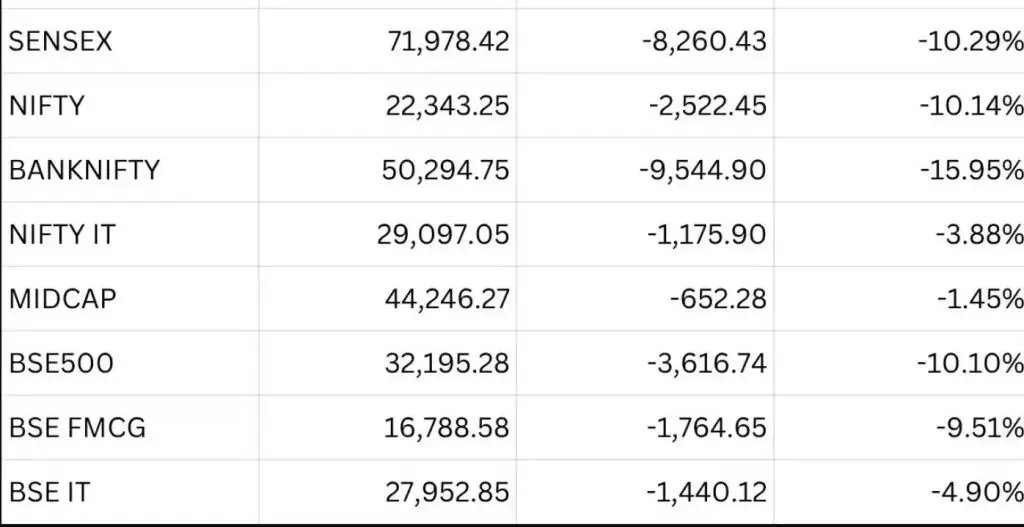The height and width of the screenshot is (527, 1024).
Task: Select the SENSEX name cell
Action: (x=61, y=42)
